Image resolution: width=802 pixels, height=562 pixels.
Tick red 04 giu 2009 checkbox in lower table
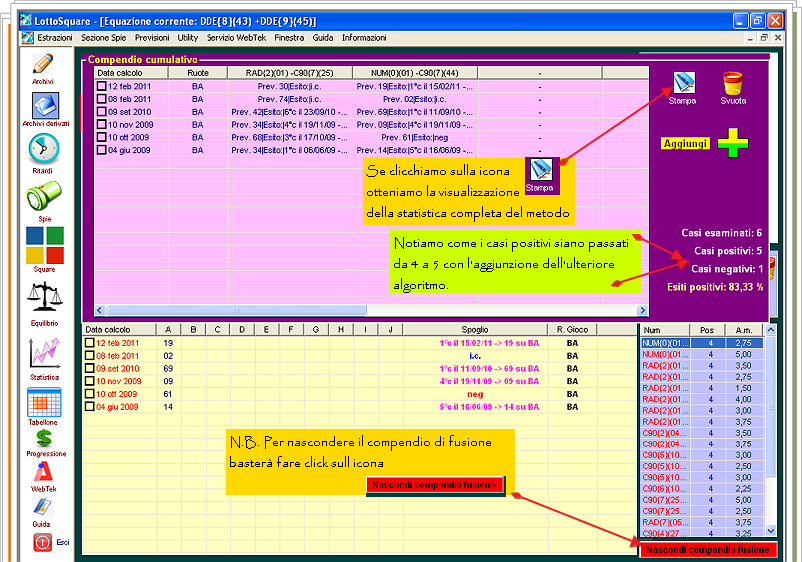pyautogui.click(x=90, y=407)
